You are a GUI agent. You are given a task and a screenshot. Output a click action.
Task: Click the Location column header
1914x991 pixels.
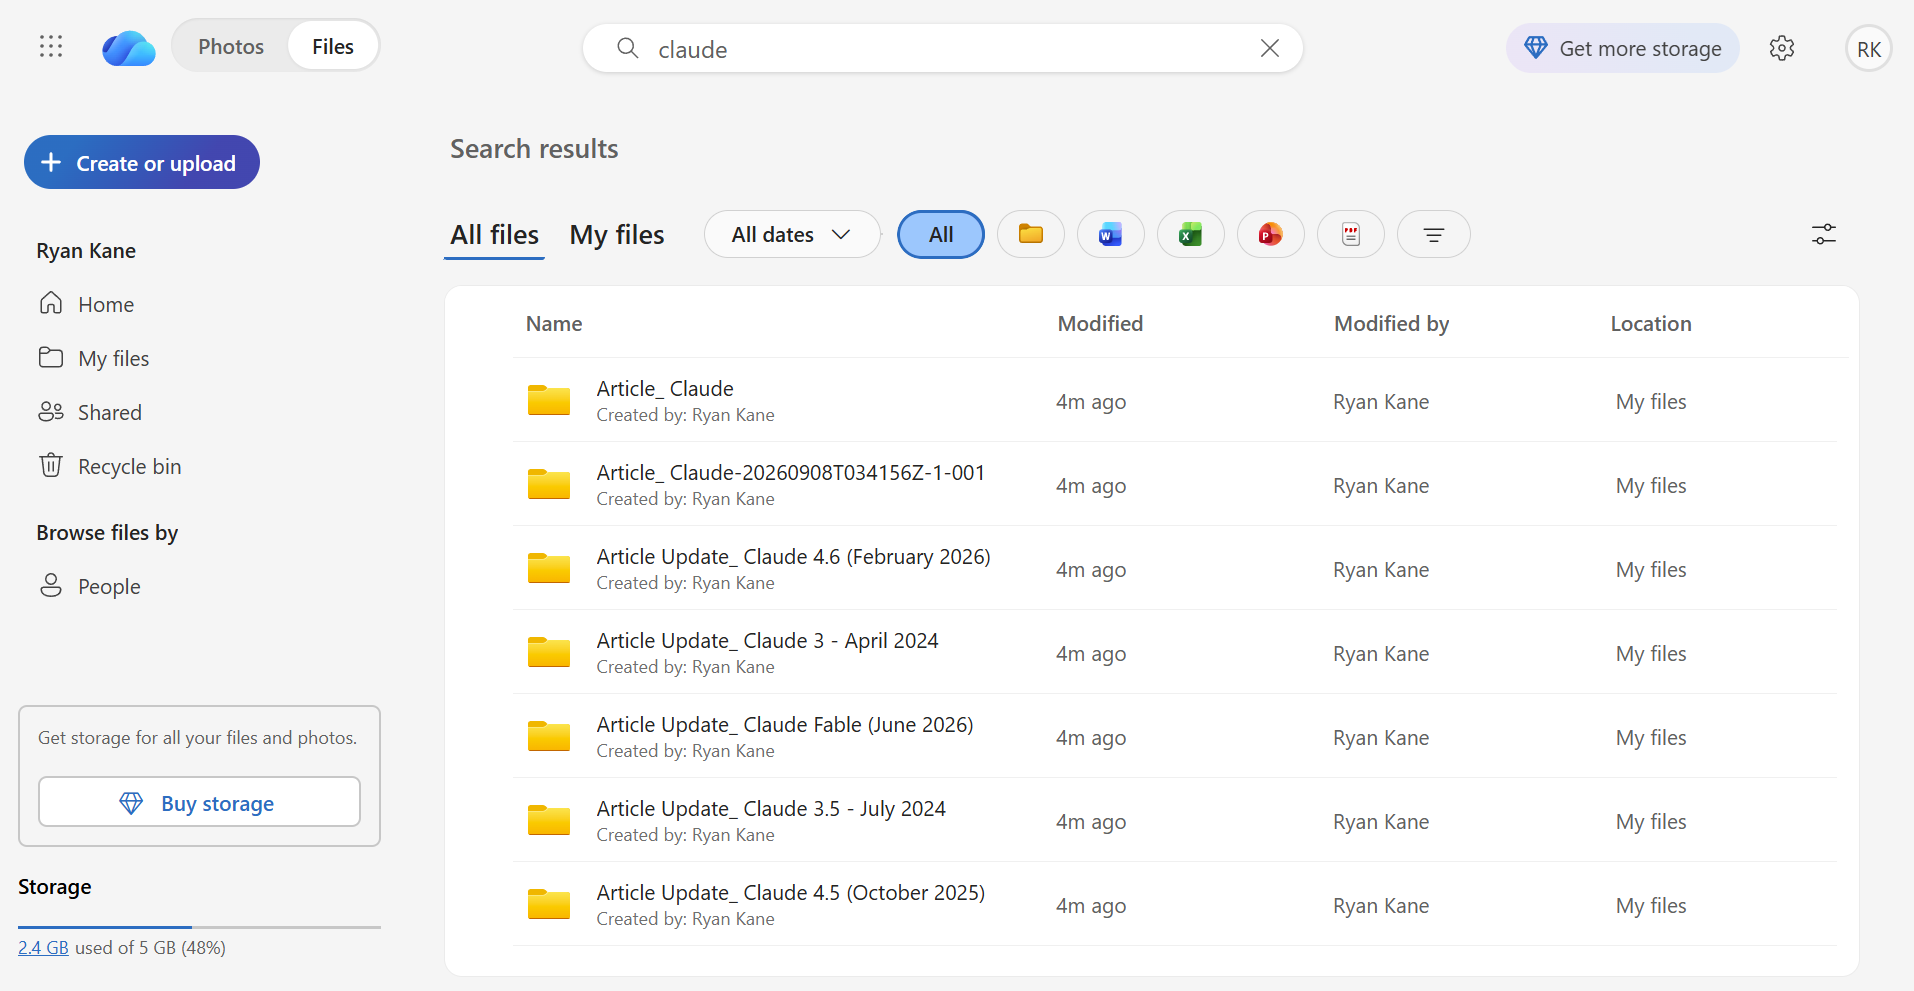(x=1651, y=323)
